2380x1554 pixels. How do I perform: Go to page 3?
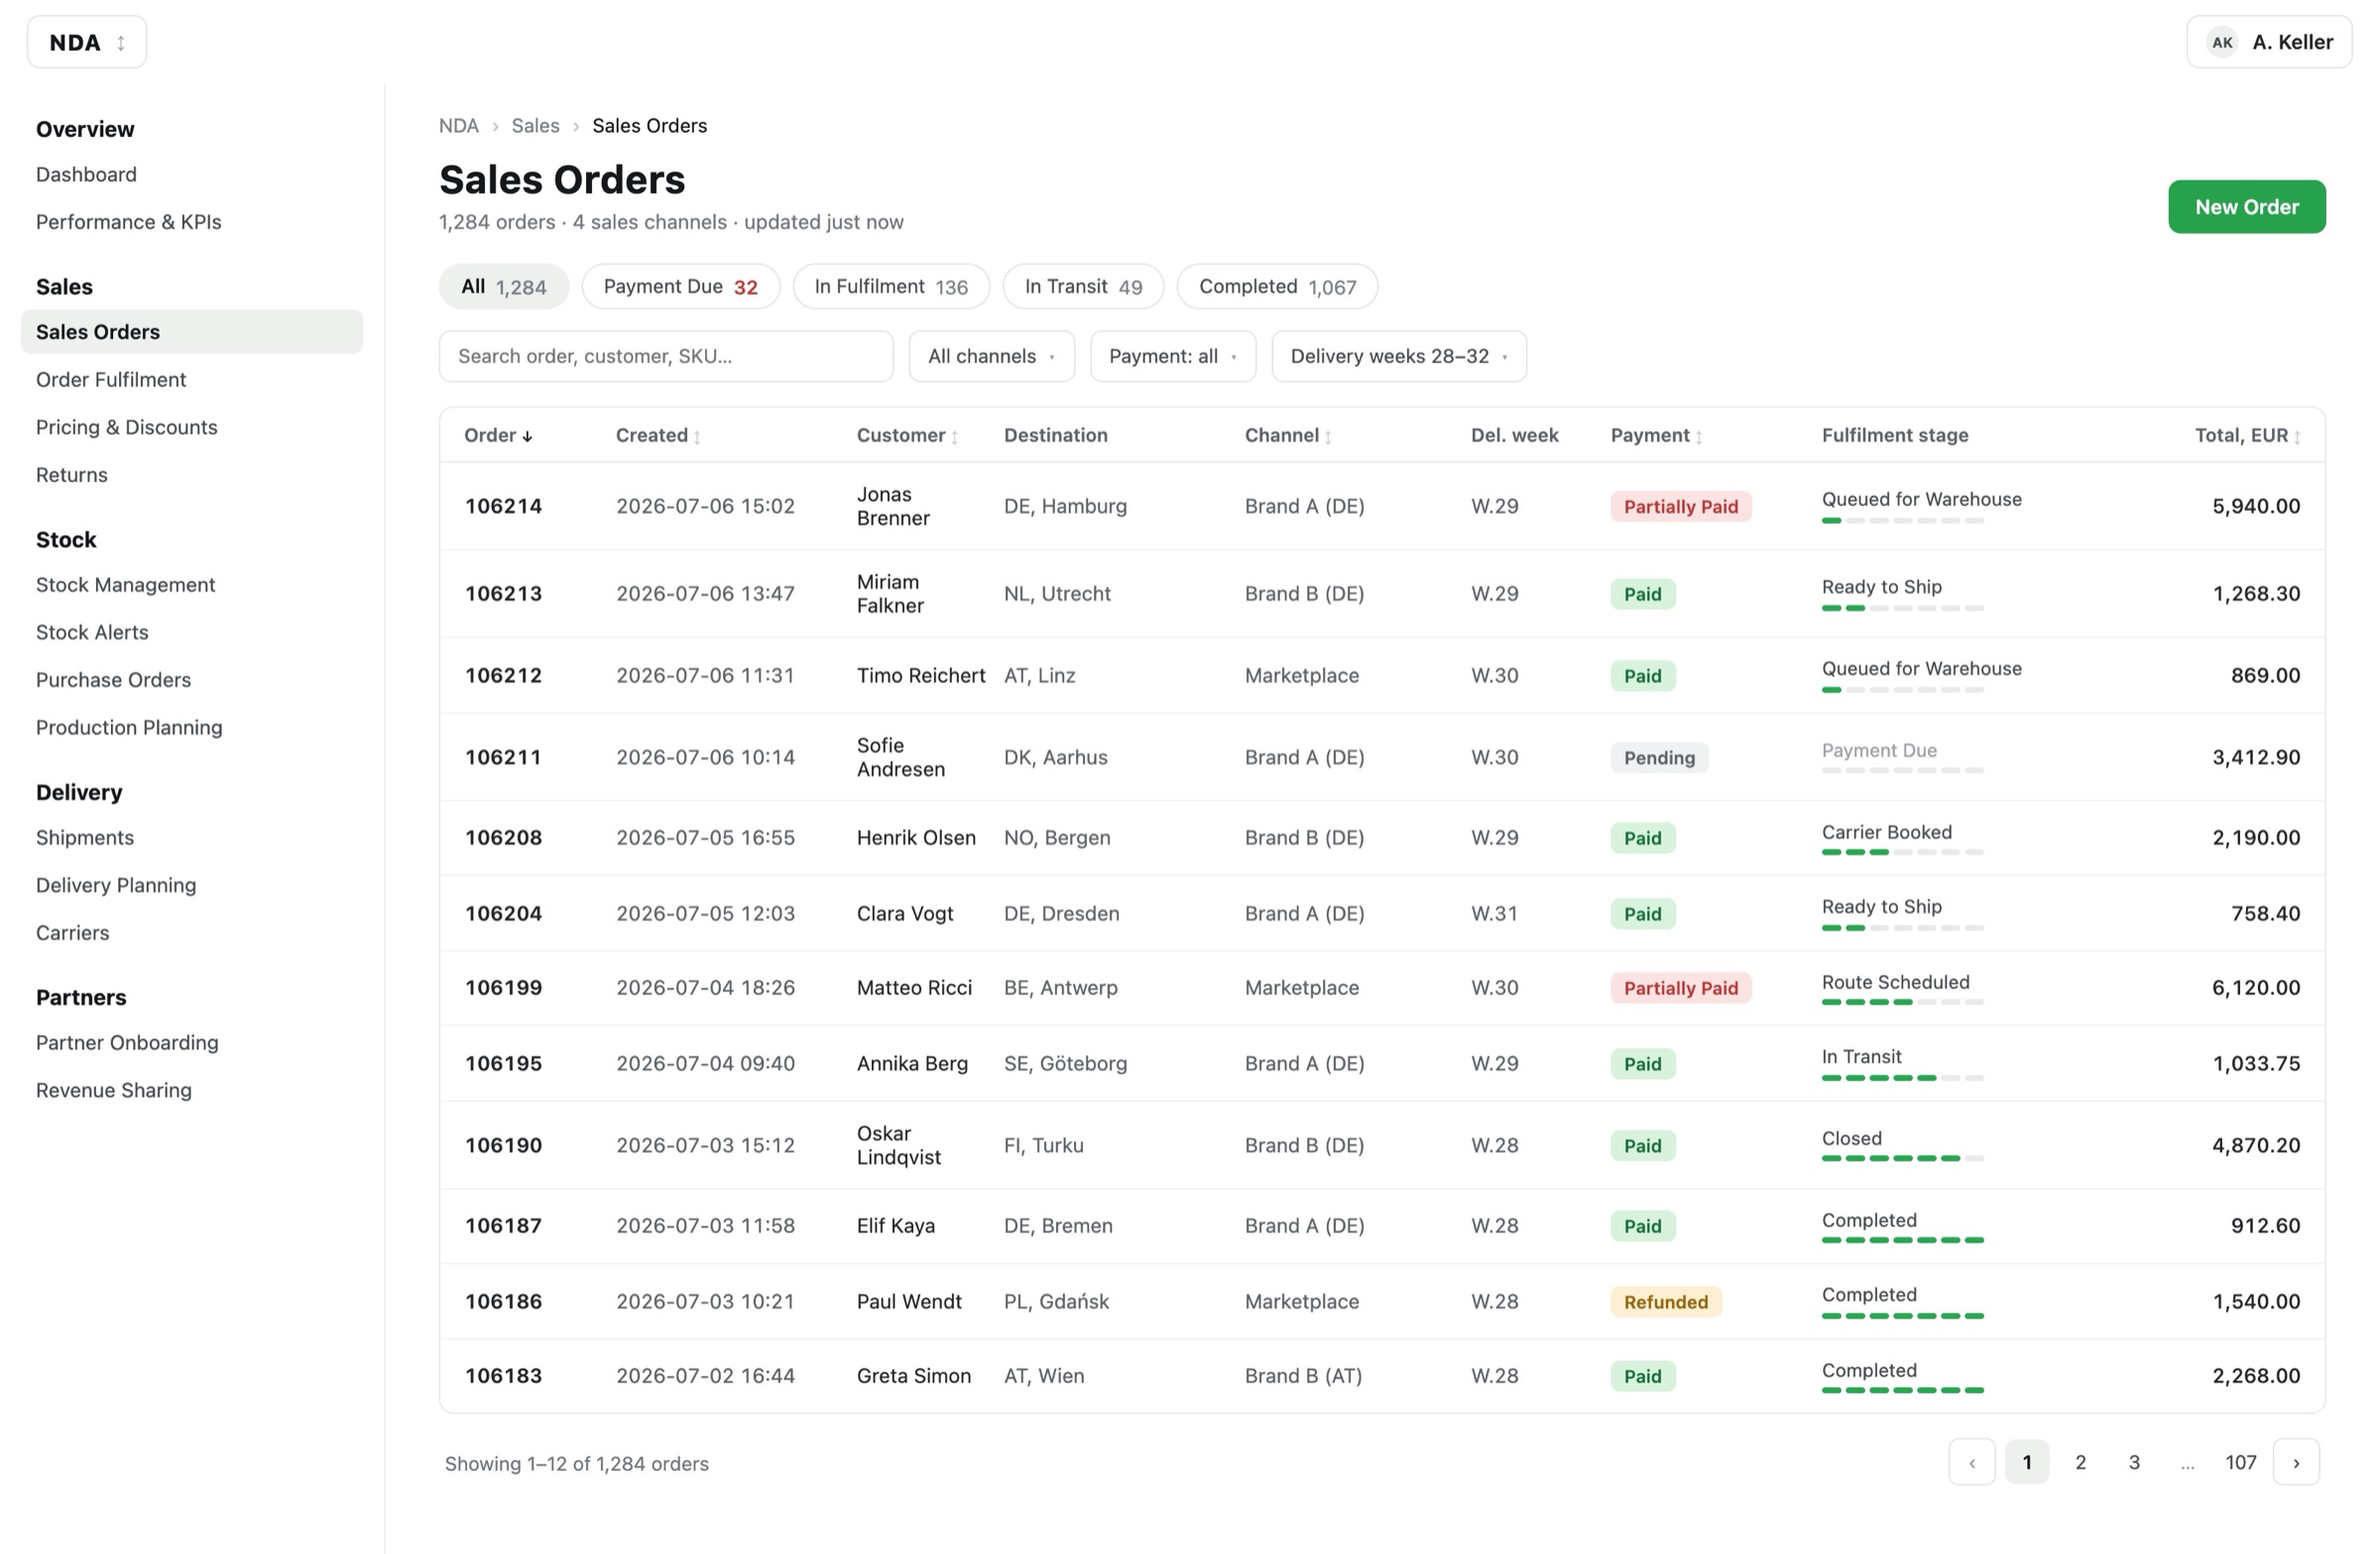point(2133,1463)
